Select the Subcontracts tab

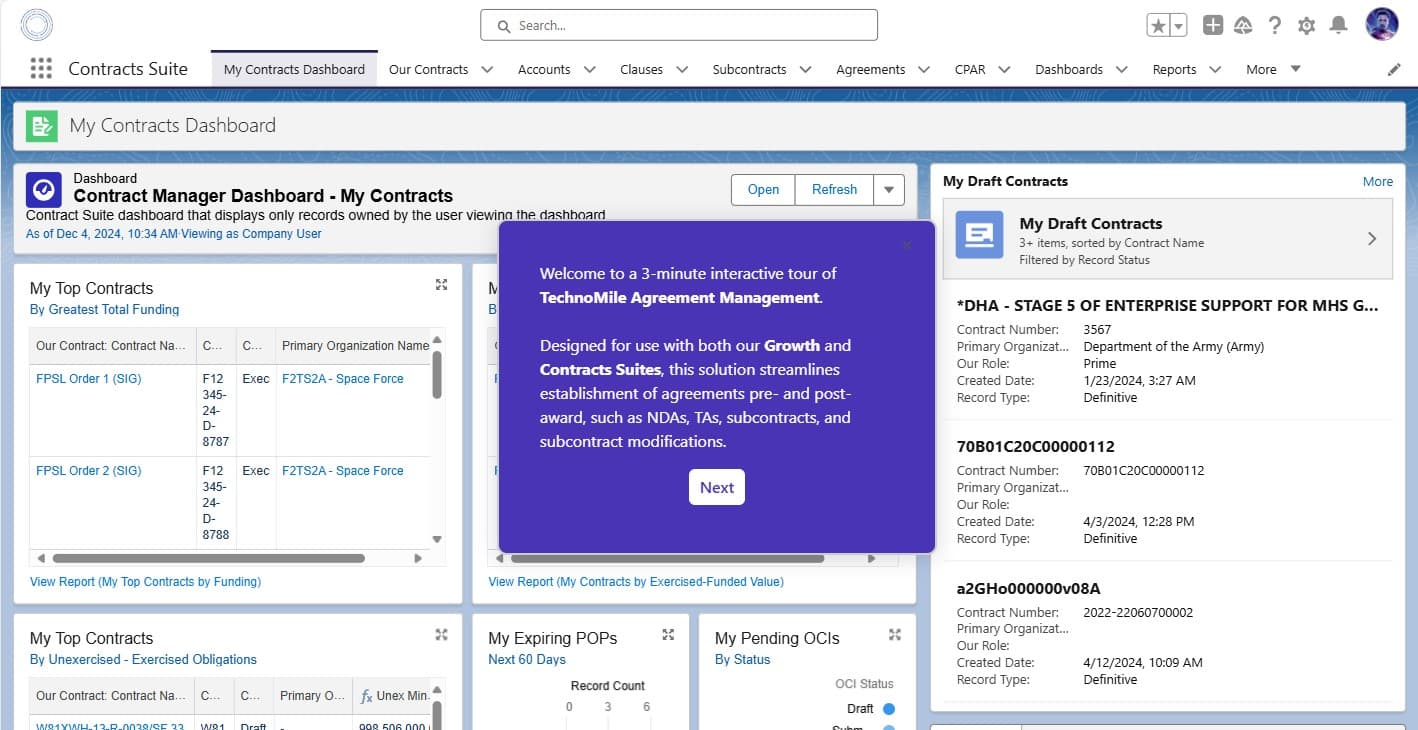pos(749,69)
